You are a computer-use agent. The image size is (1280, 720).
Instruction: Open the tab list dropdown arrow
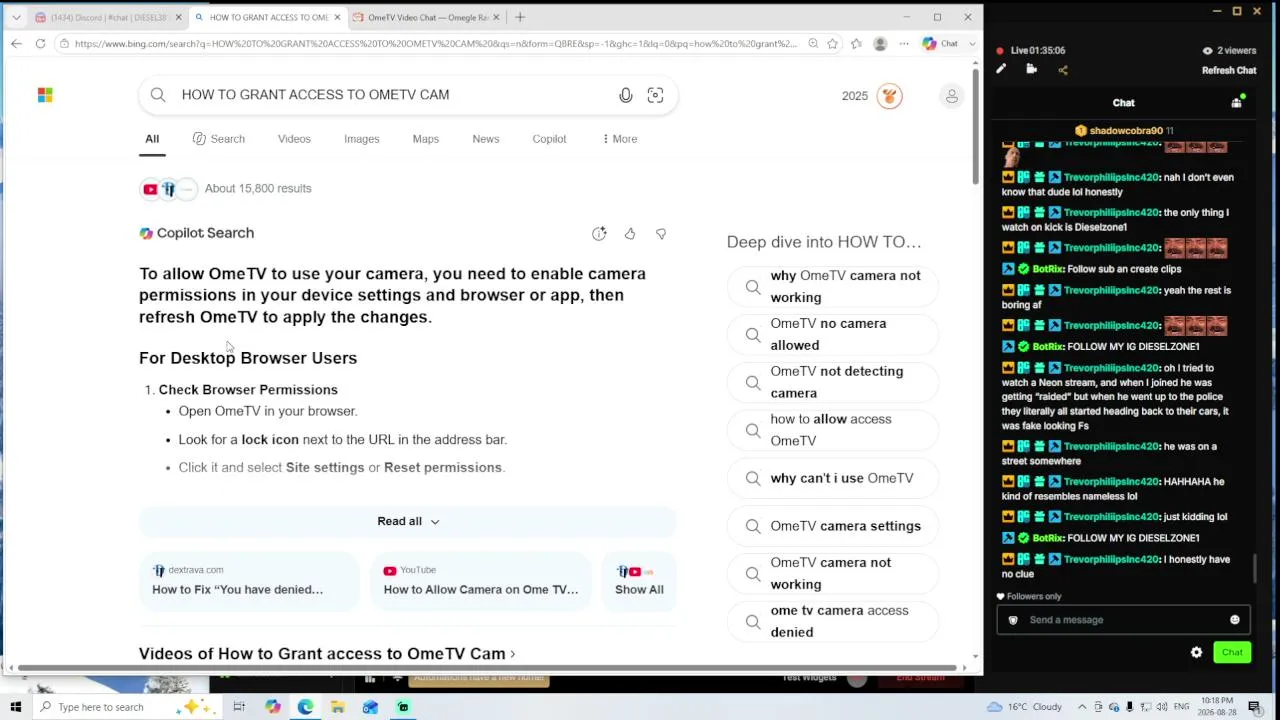tap(16, 17)
